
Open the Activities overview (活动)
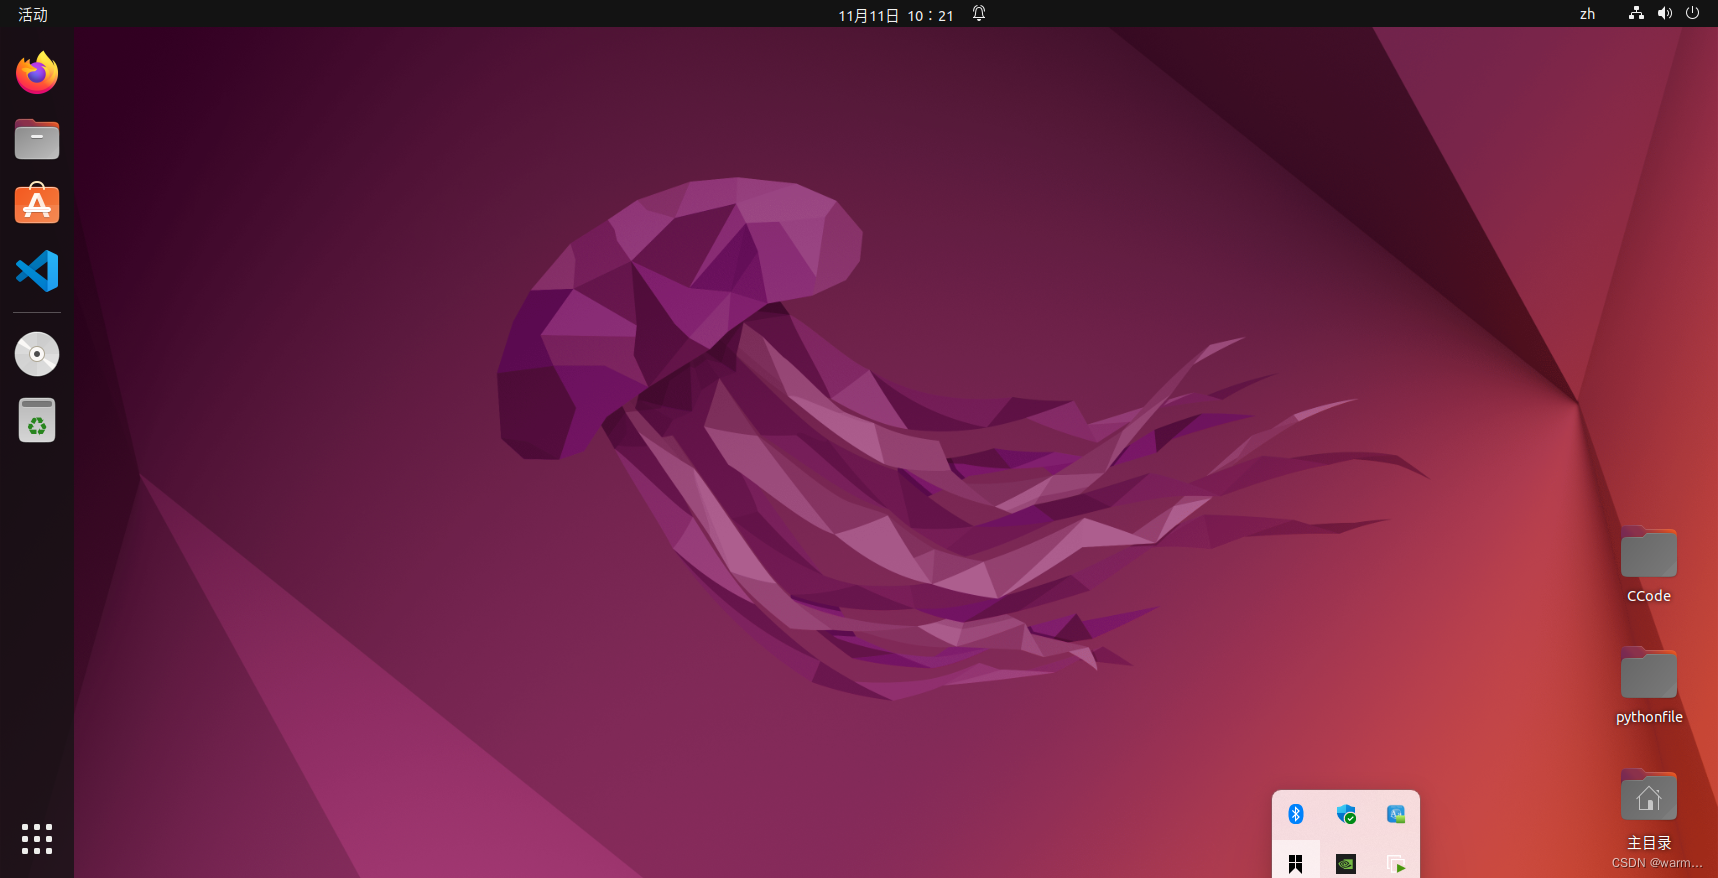33,14
